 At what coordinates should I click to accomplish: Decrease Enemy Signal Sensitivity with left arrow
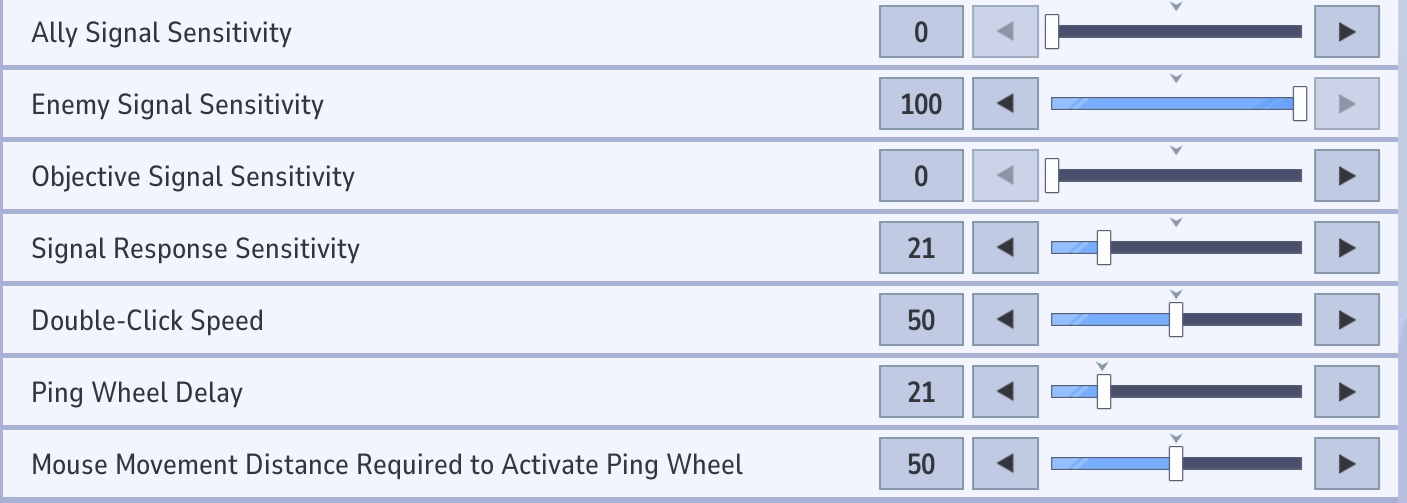coord(1005,104)
